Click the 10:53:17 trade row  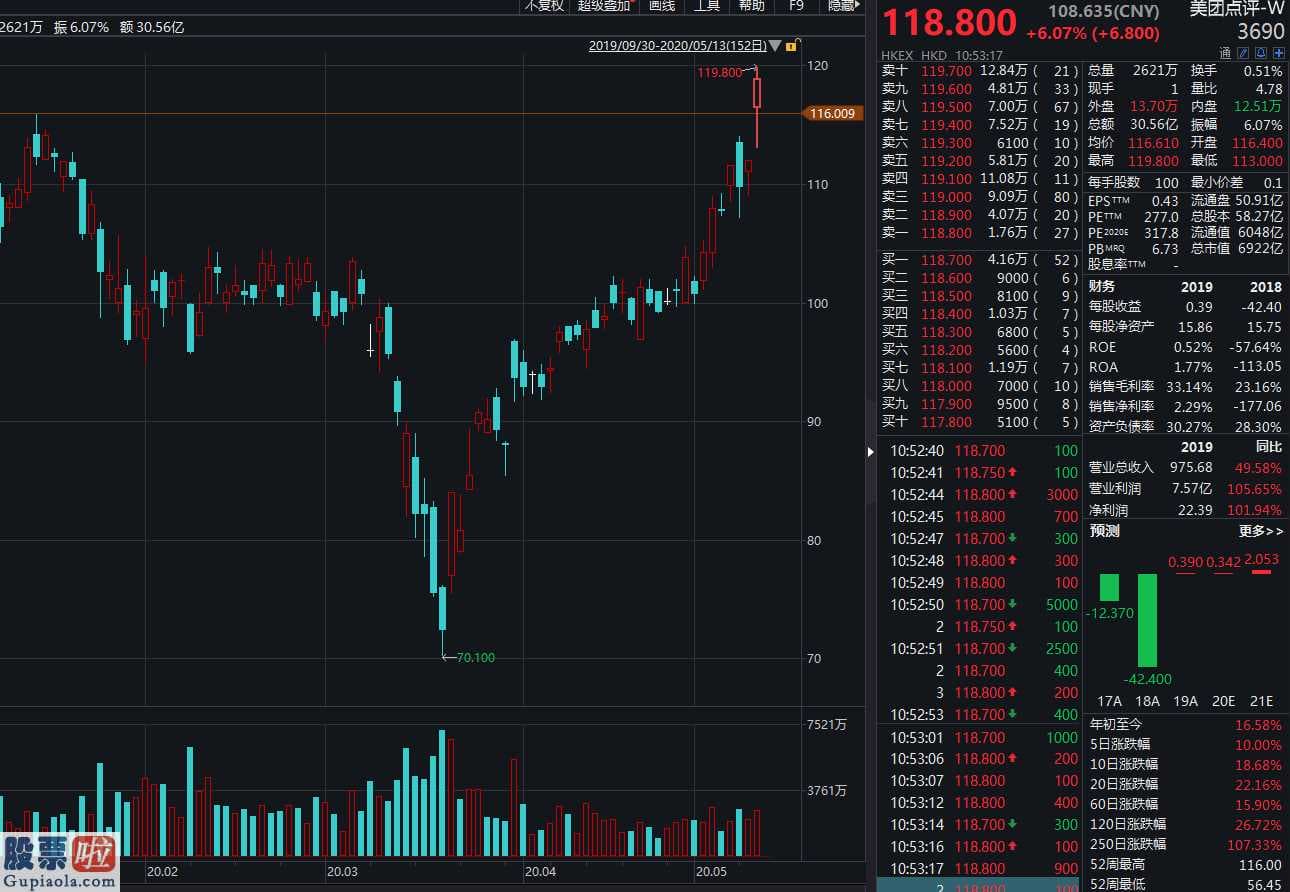click(980, 869)
